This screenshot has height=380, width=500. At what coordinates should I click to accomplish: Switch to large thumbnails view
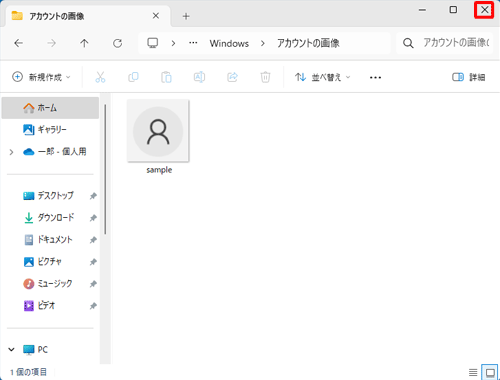tap(490, 372)
